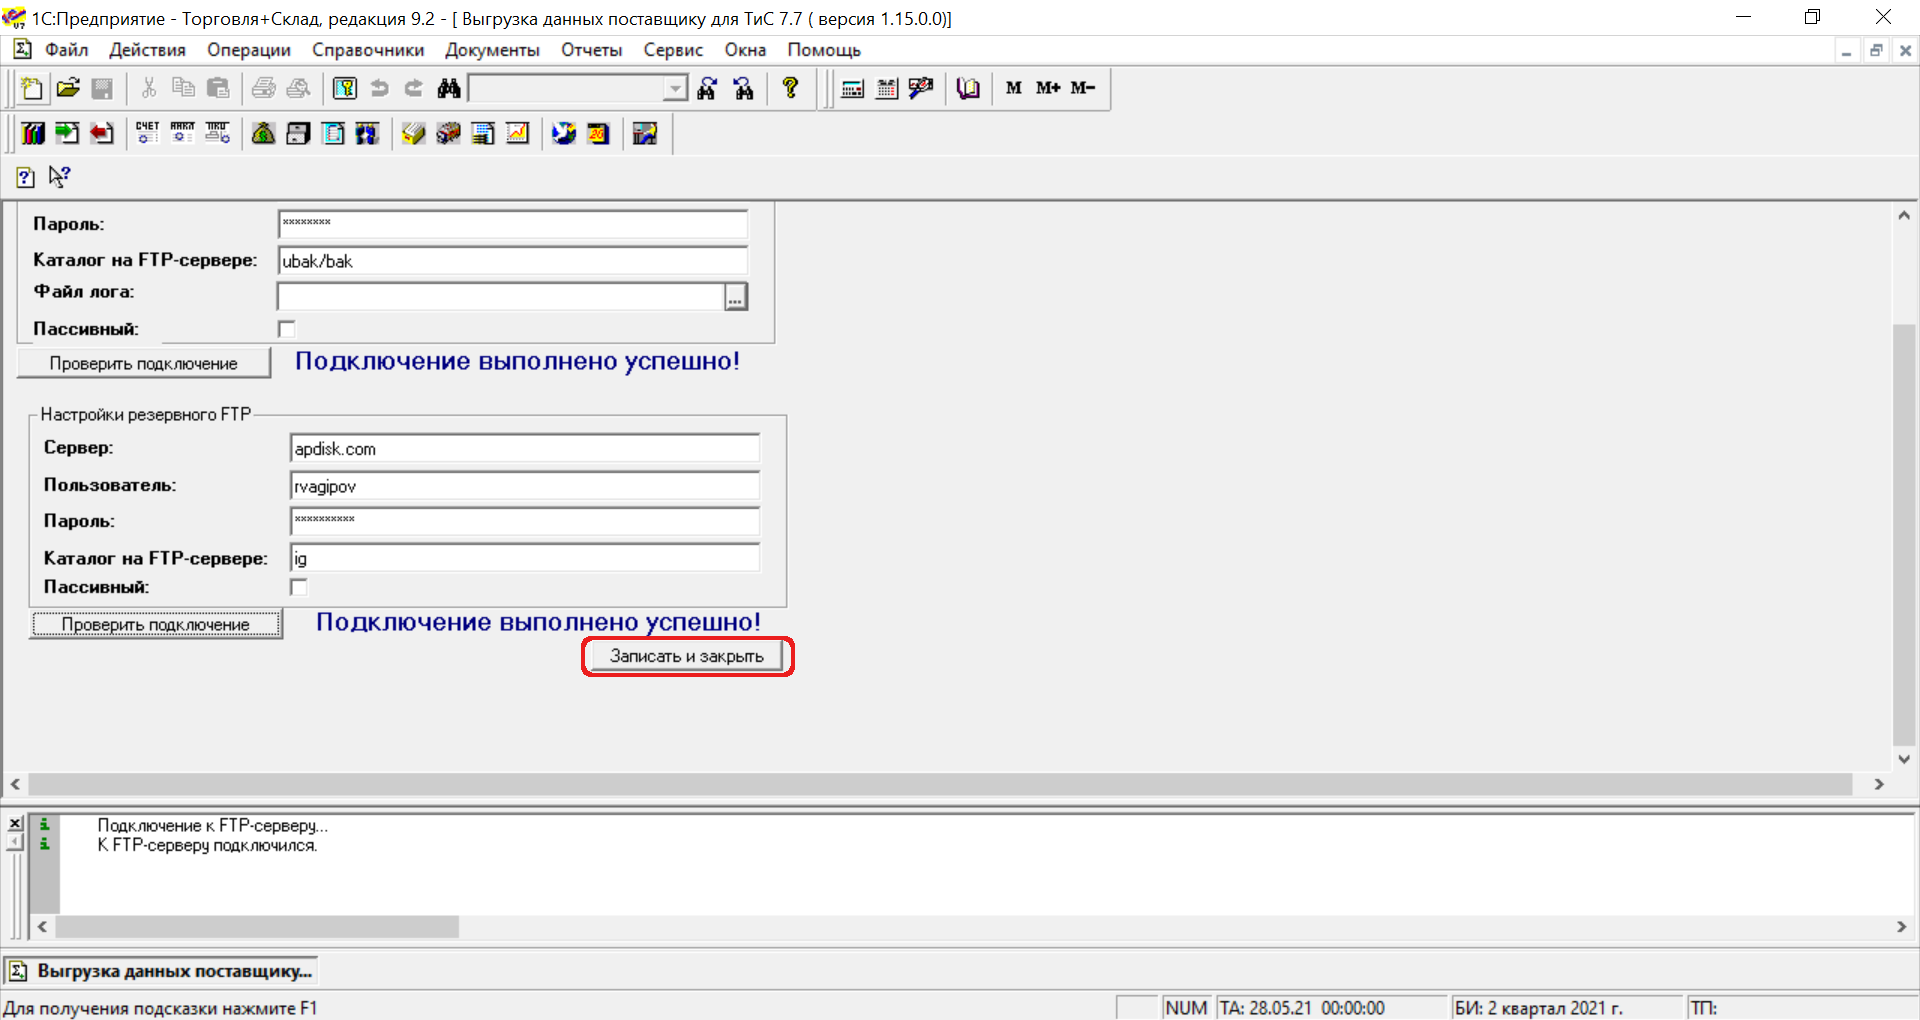Click the 'ТА: 28.05.21 00:00:00' status entry
This screenshot has width=1920, height=1020.
point(1302,1008)
